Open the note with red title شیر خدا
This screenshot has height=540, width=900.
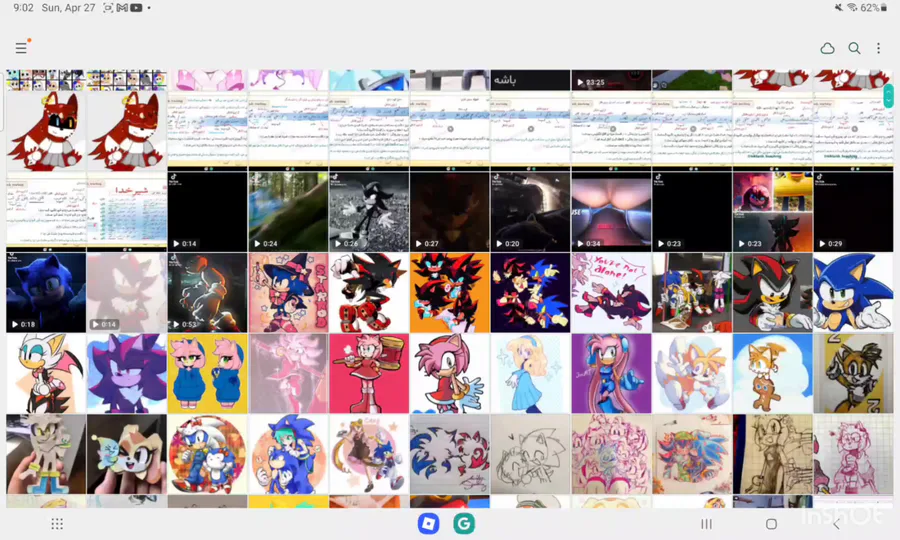(x=127, y=212)
